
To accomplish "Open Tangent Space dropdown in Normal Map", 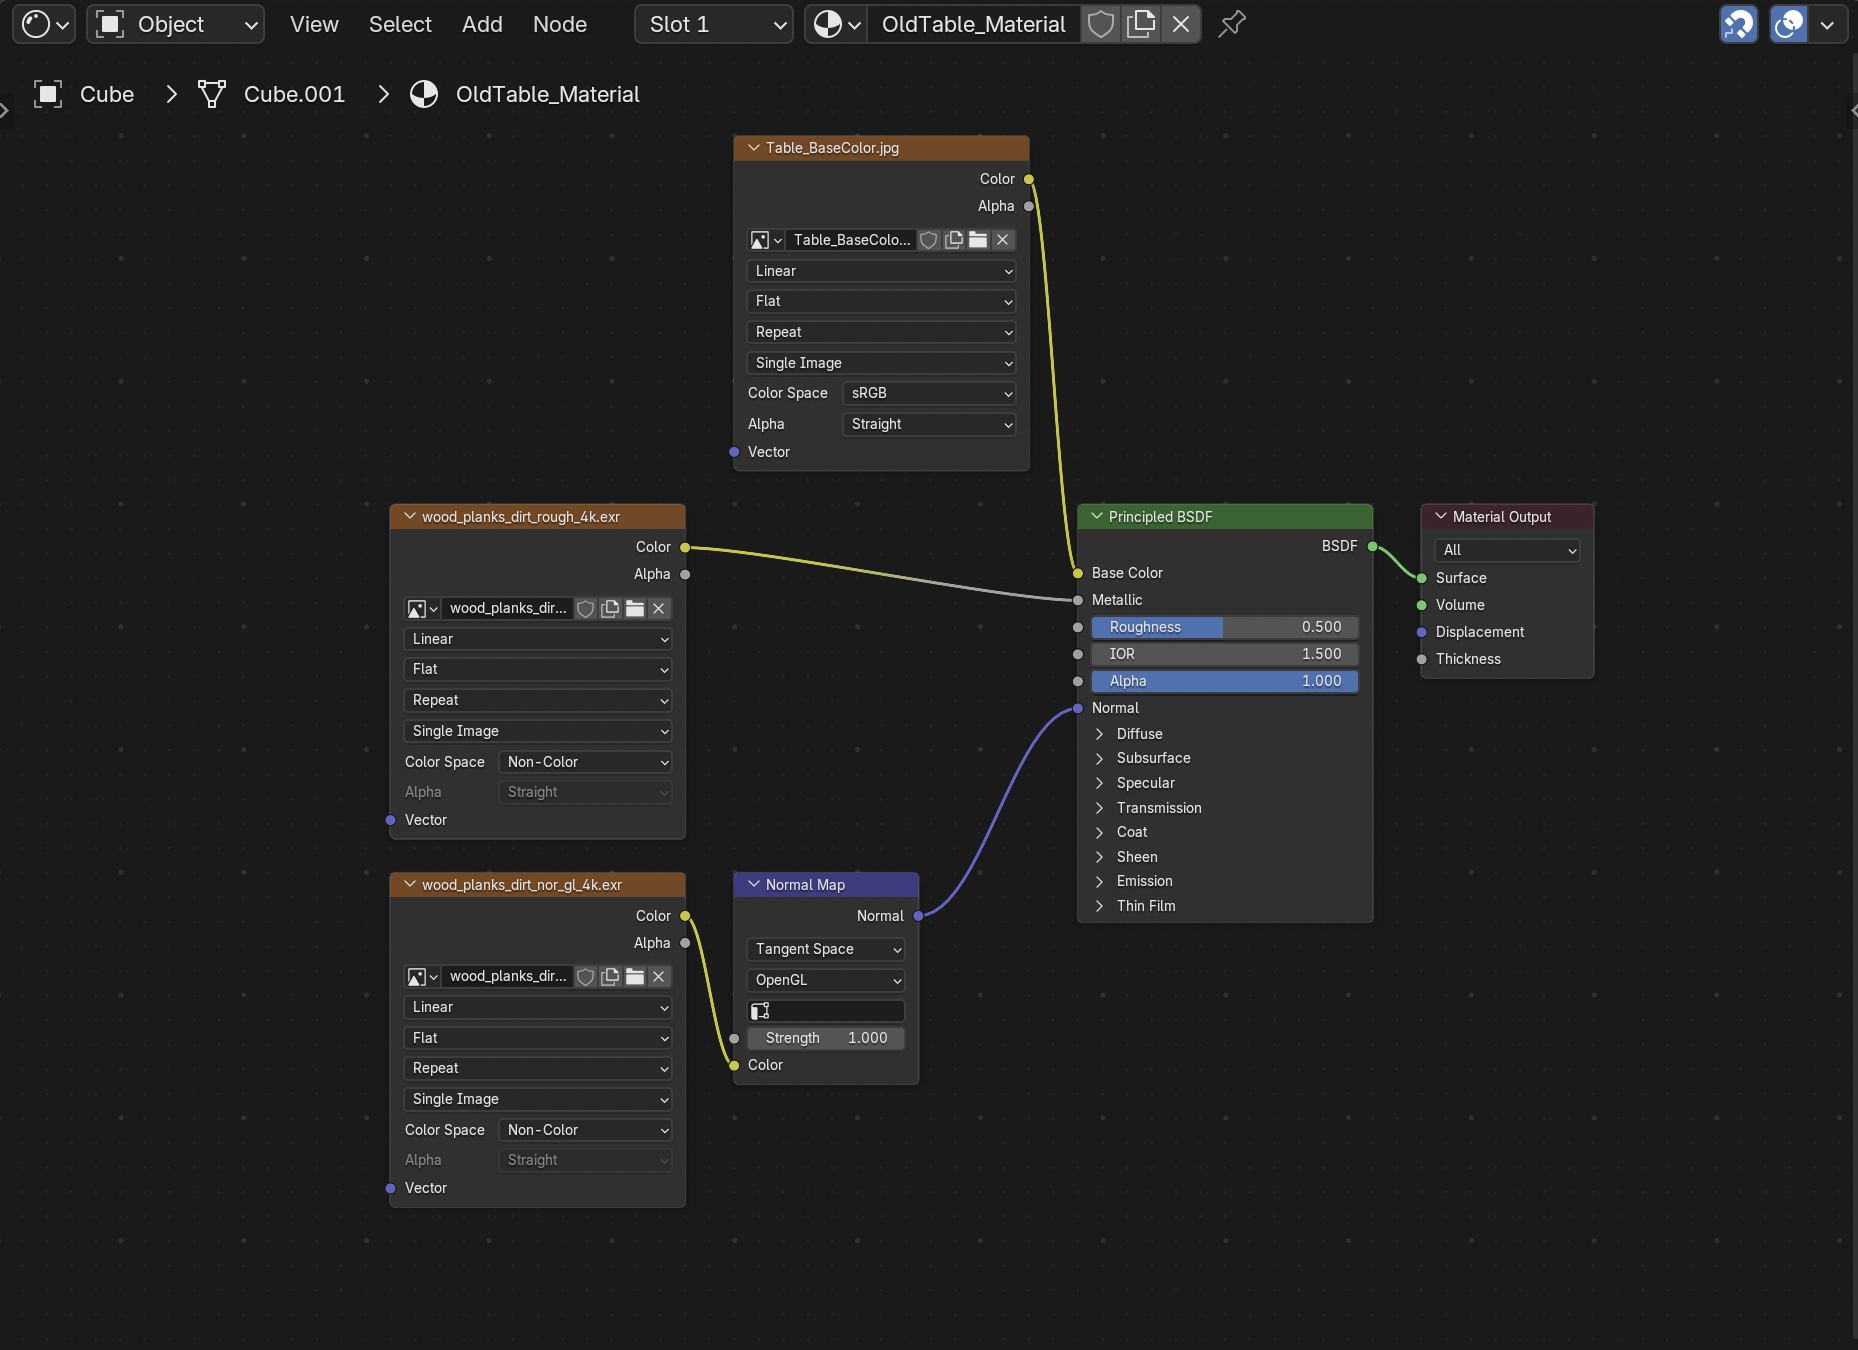I will click(826, 949).
